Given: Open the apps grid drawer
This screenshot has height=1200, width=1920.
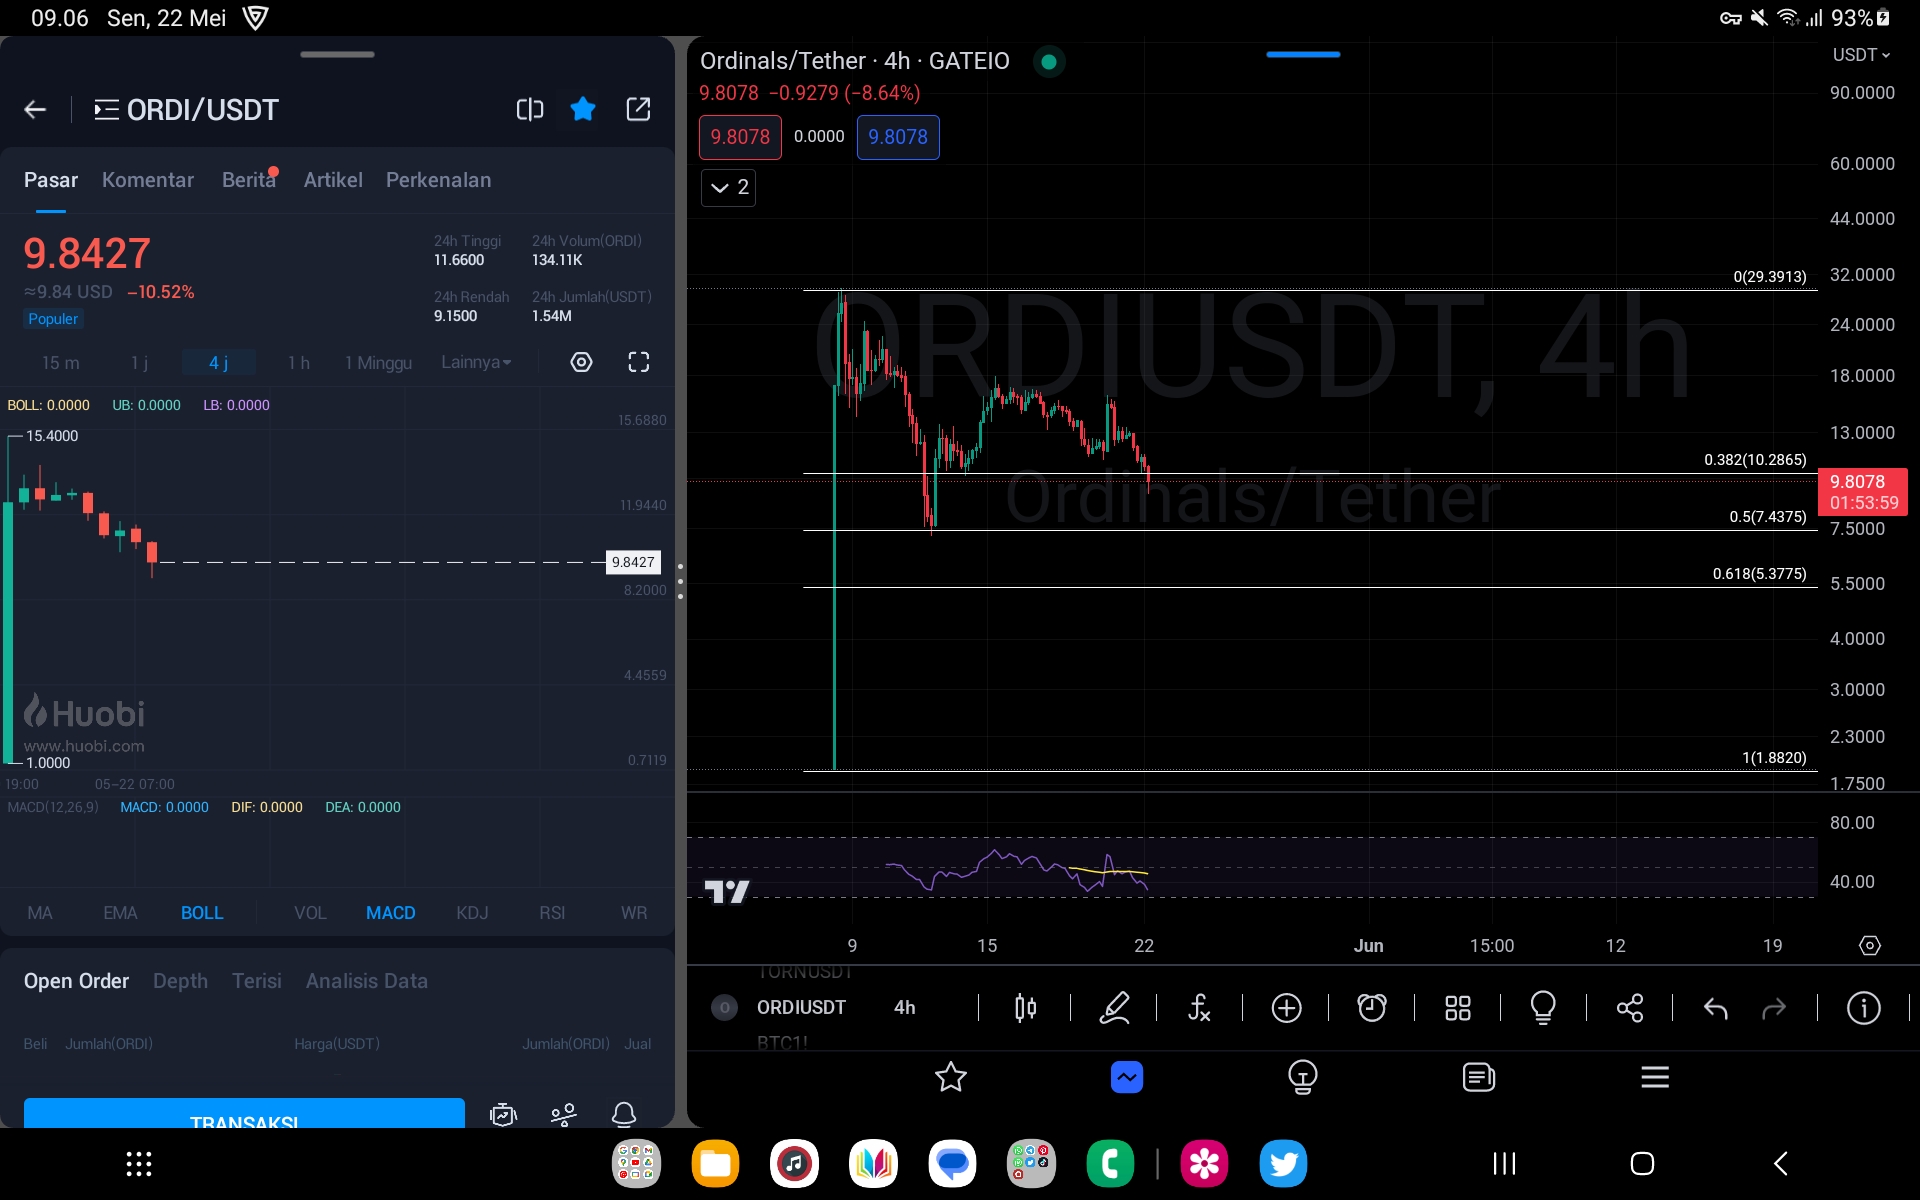Looking at the screenshot, I should click(x=139, y=1164).
